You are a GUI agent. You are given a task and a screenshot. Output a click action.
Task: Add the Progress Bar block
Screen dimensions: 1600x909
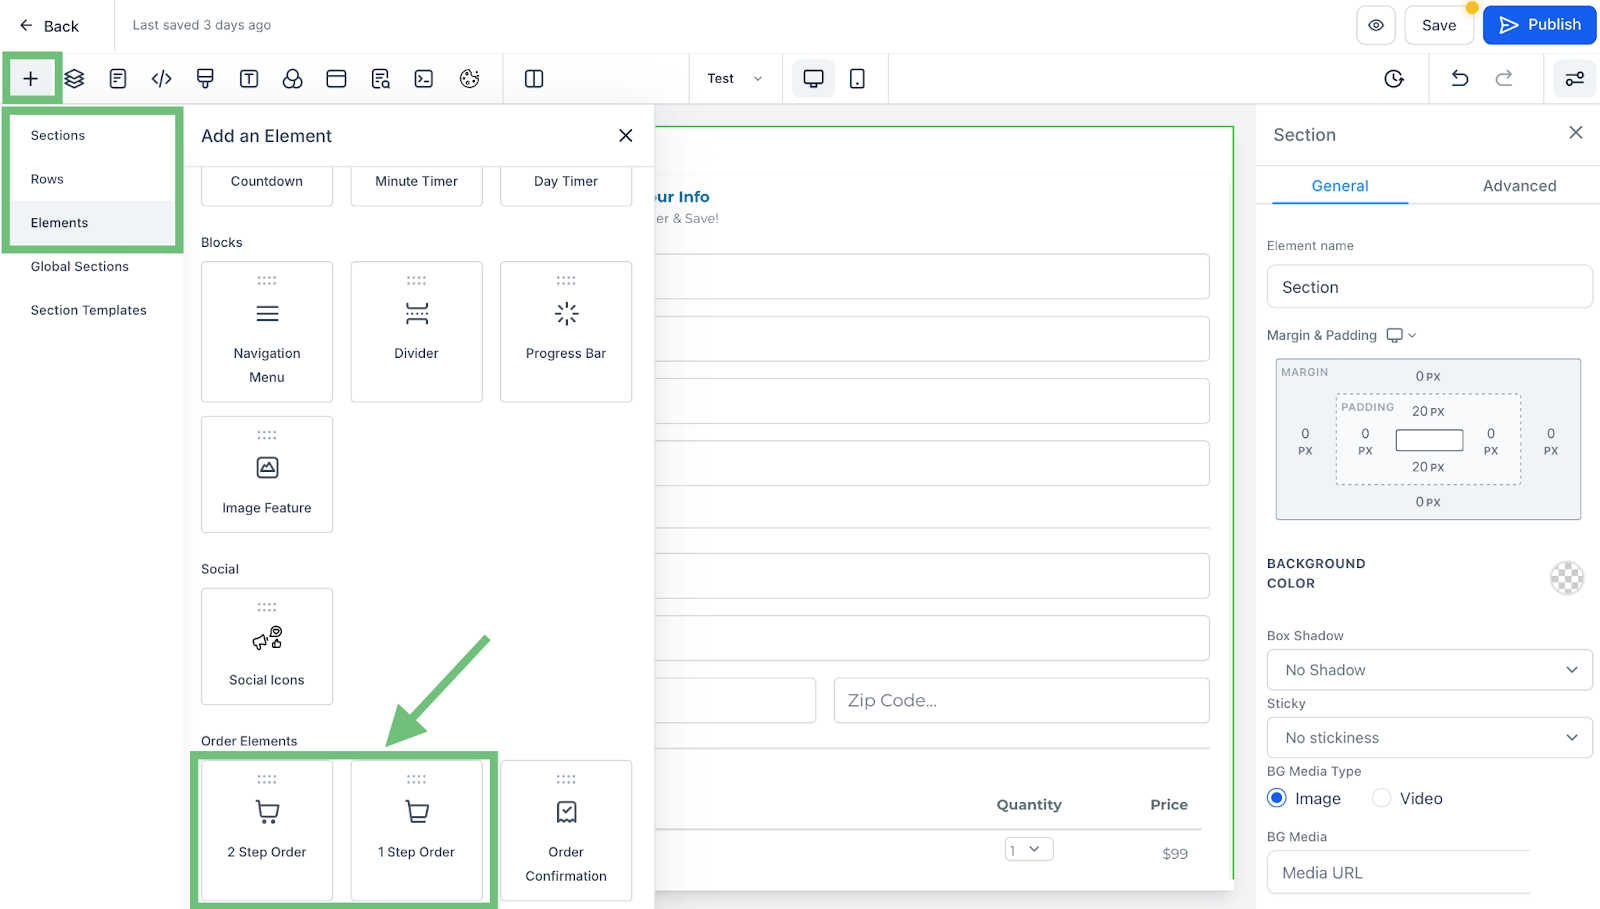pos(566,332)
